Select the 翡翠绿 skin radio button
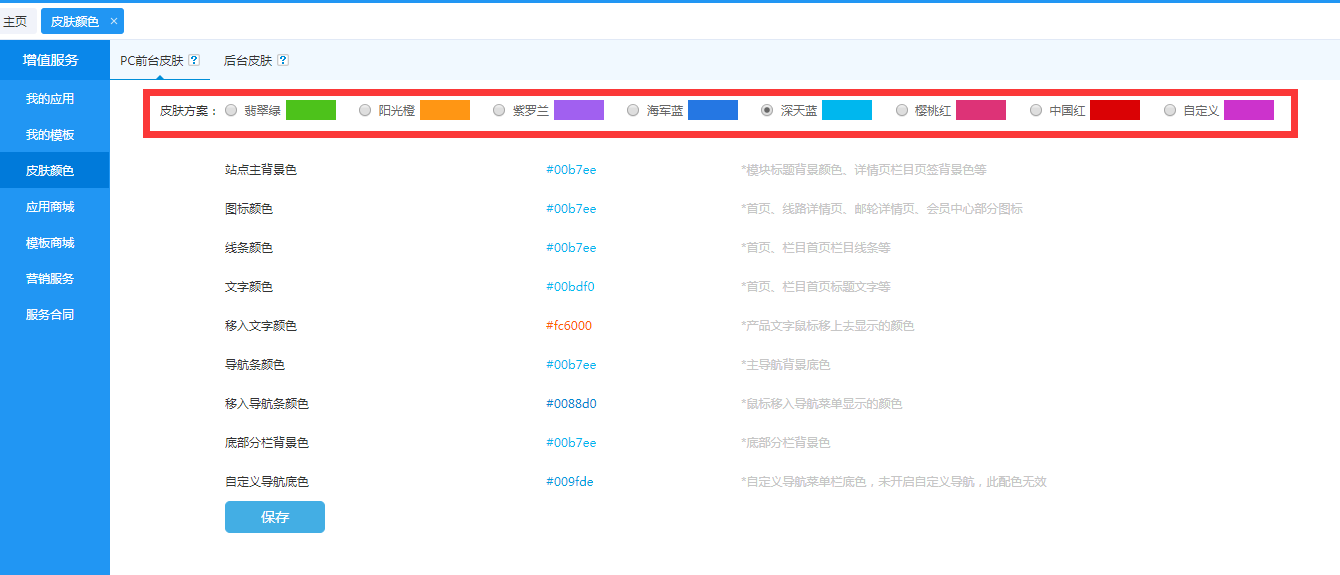The height and width of the screenshot is (575, 1340). tap(231, 110)
